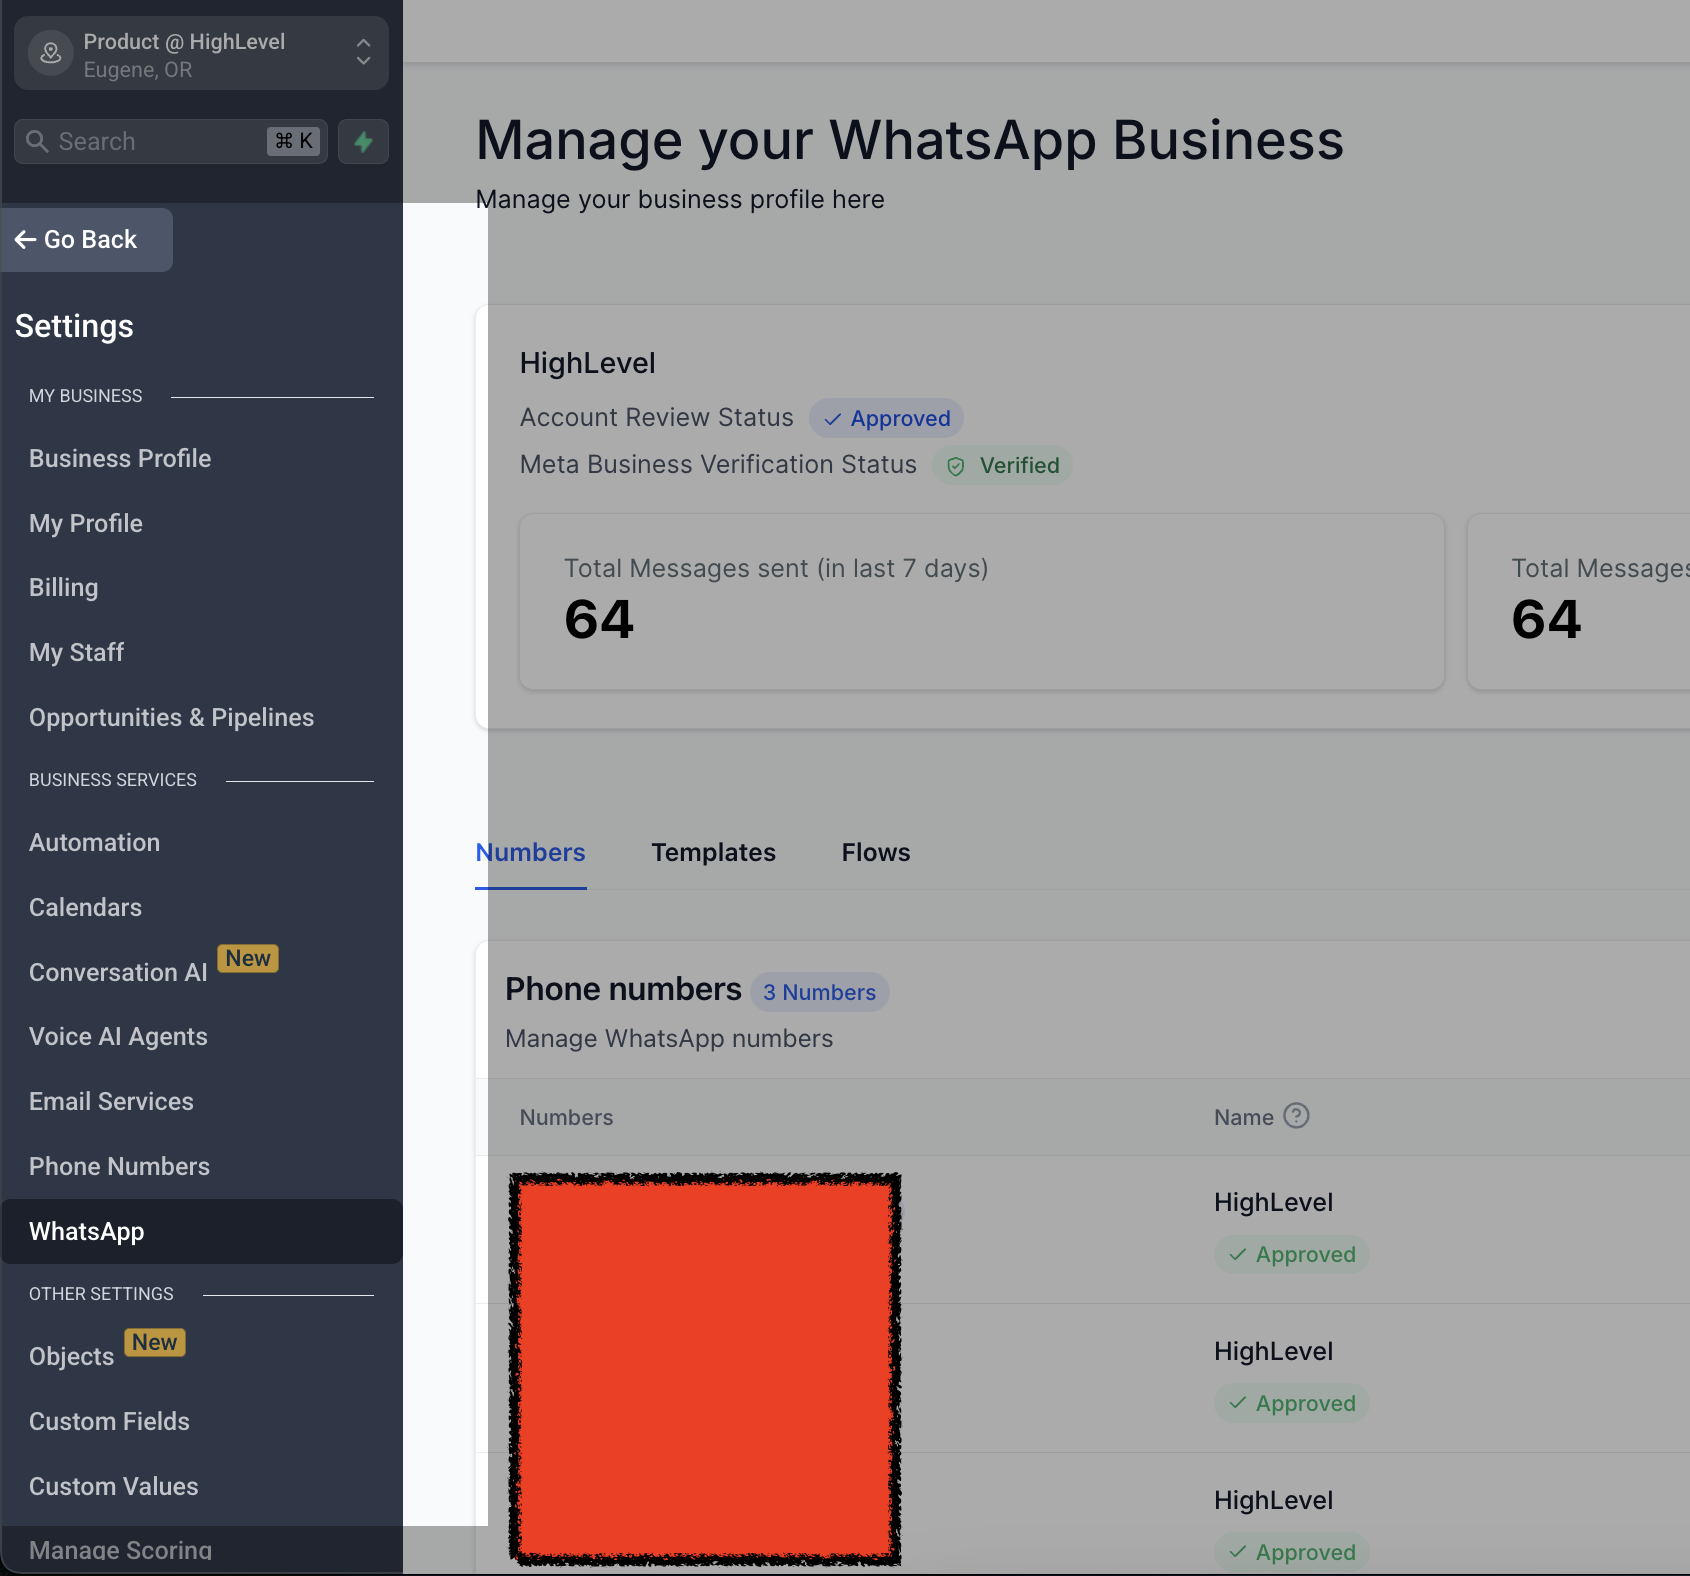
Task: Click the green lightning bolt quick-actions icon
Action: pyautogui.click(x=363, y=142)
